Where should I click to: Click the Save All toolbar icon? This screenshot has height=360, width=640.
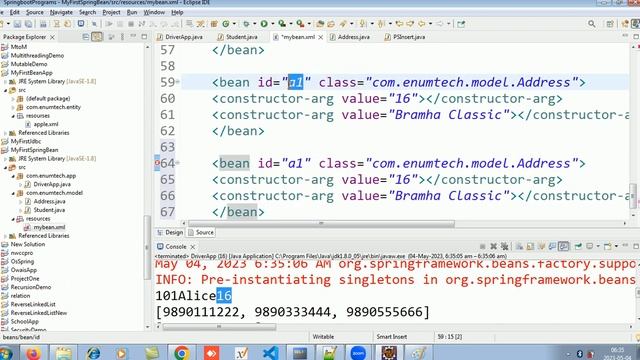click(x=28, y=24)
